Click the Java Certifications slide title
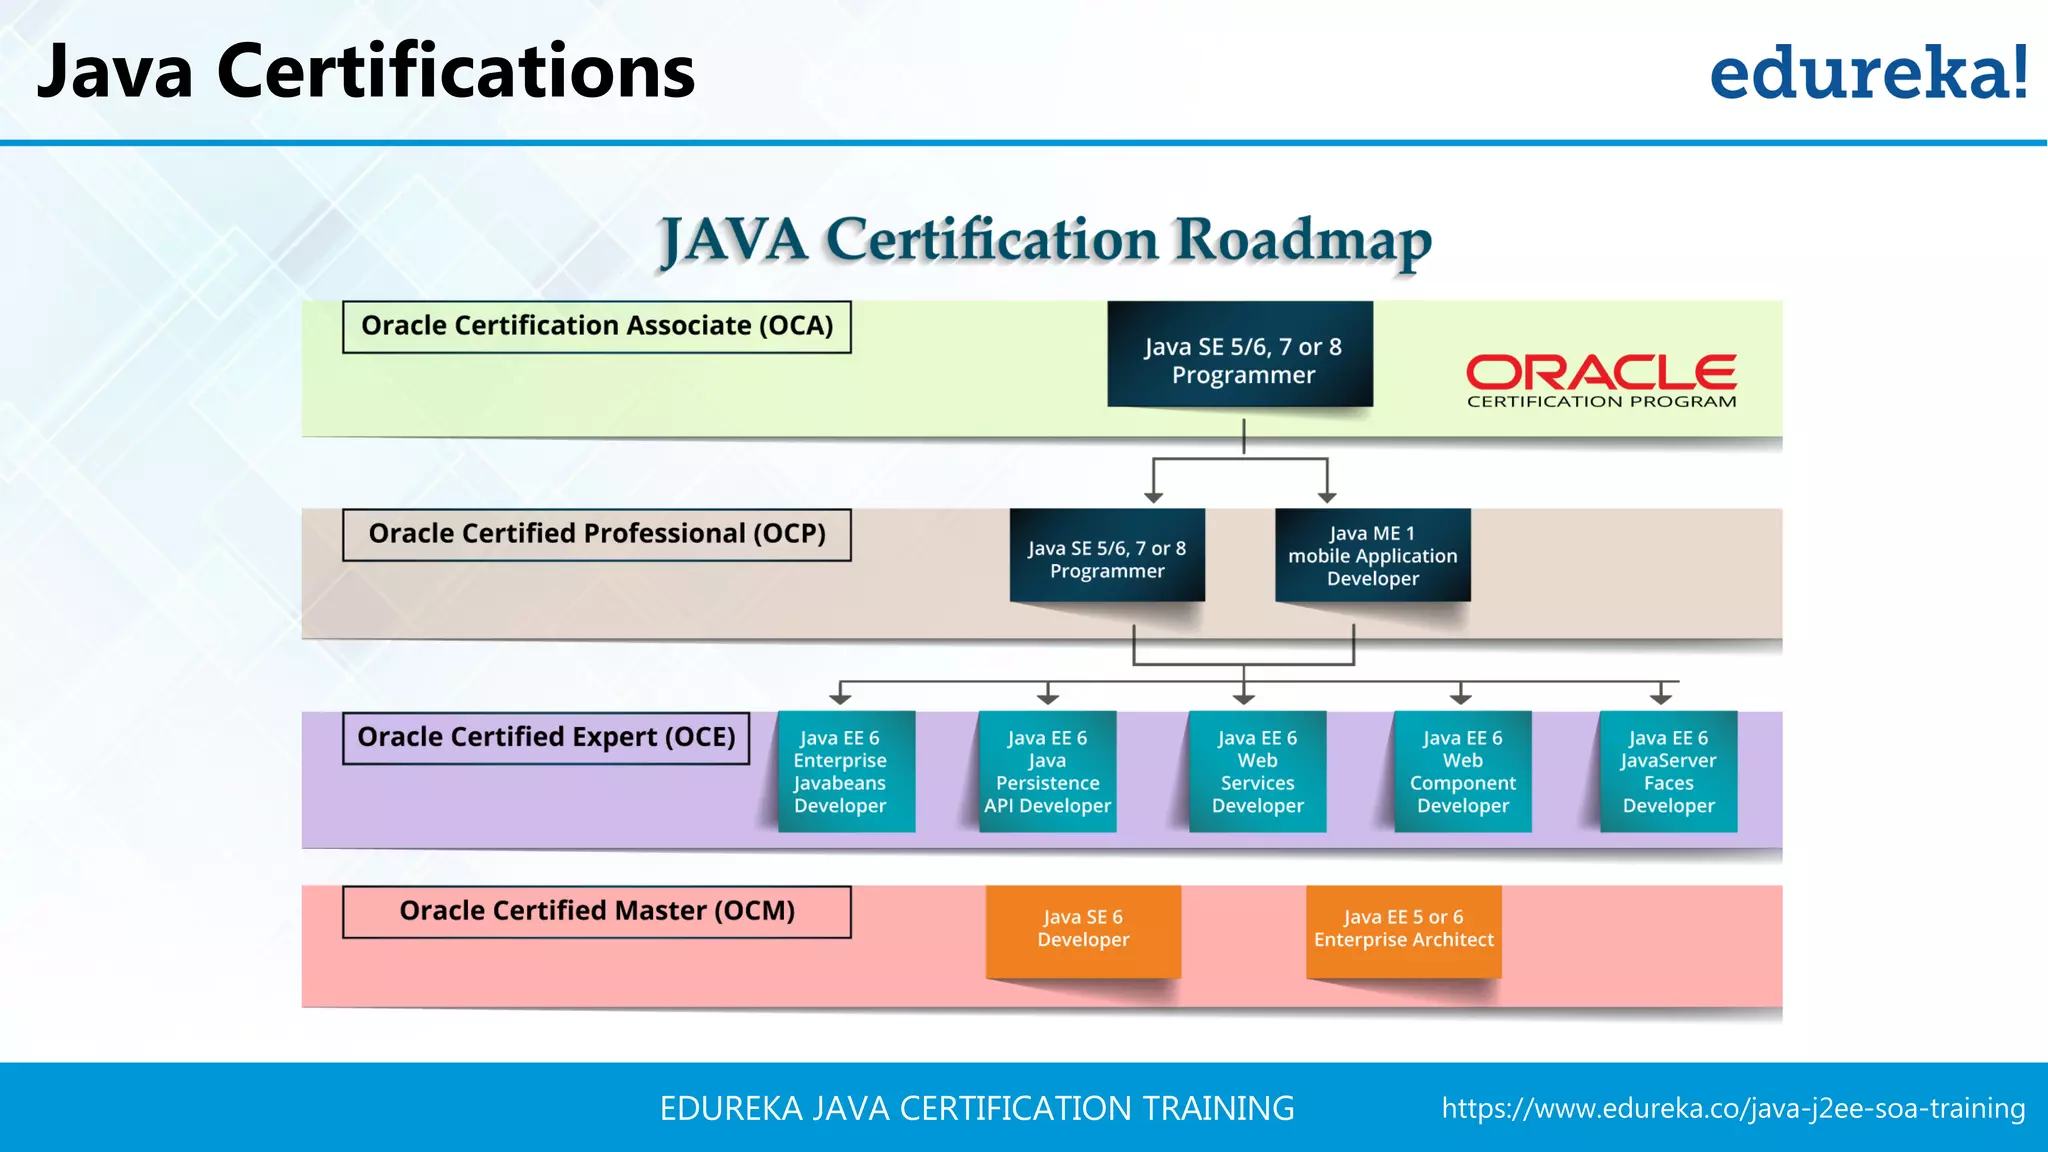The height and width of the screenshot is (1152, 2048). click(x=365, y=72)
